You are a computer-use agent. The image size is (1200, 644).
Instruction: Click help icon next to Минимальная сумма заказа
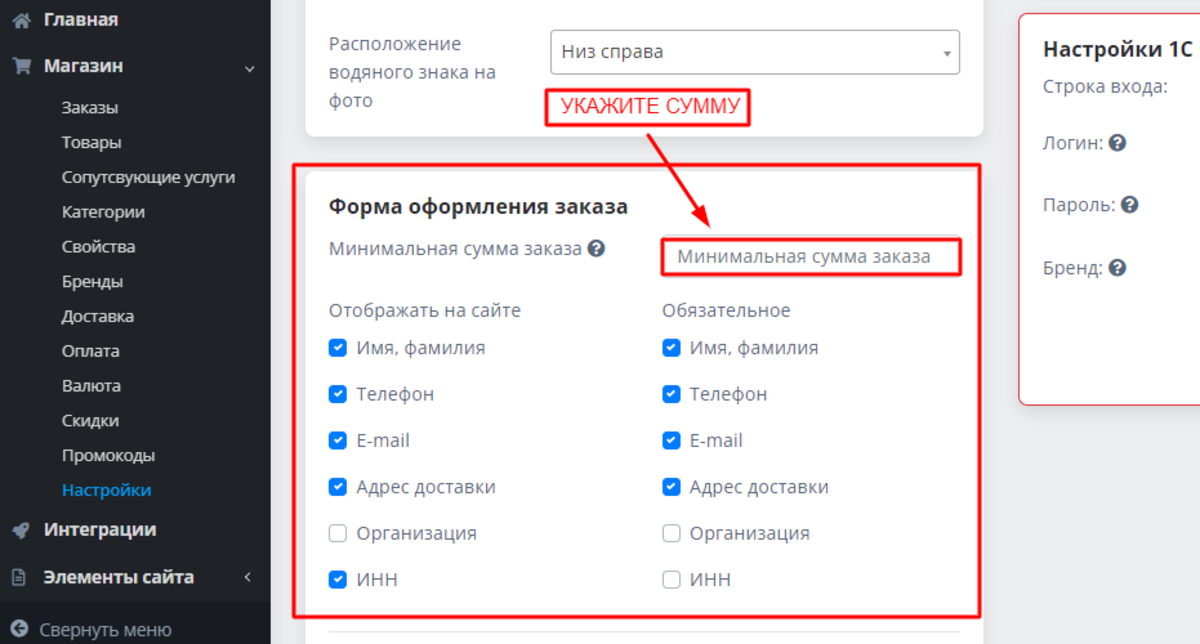[596, 249]
